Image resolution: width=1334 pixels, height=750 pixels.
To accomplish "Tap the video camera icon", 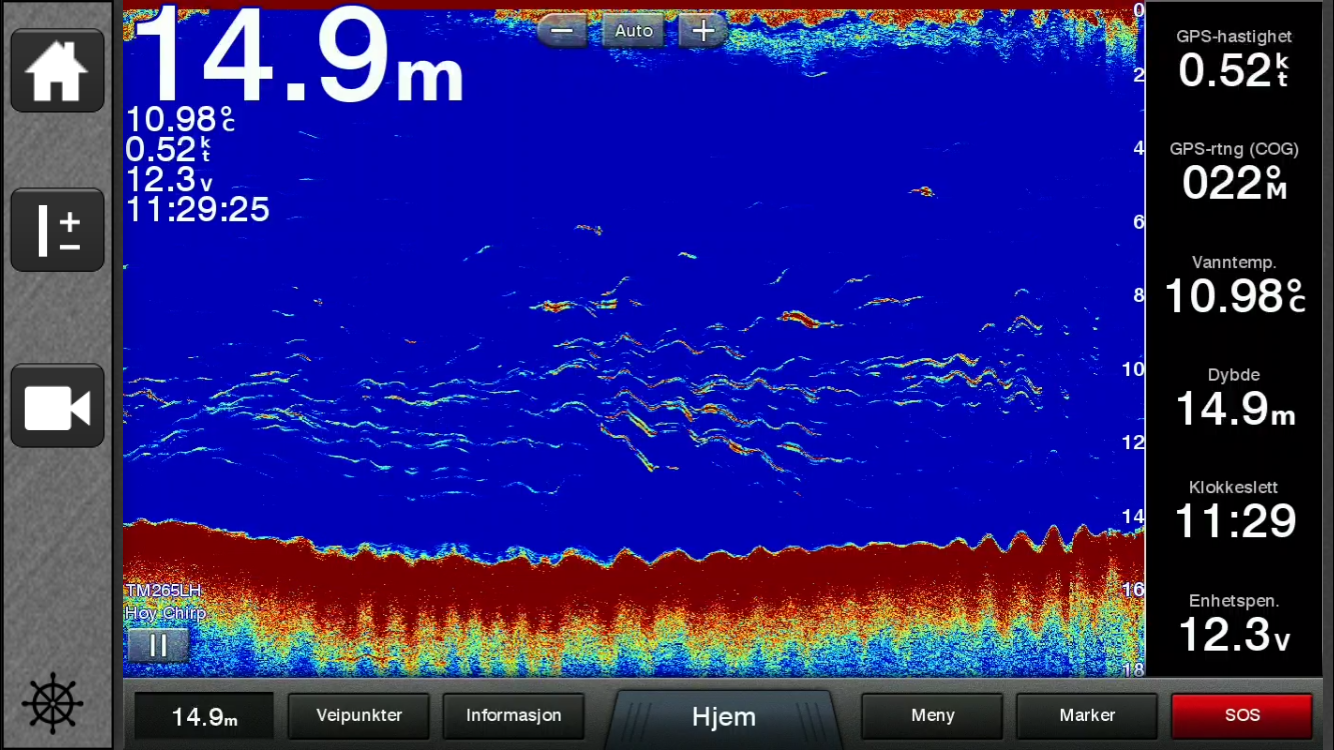I will (57, 405).
